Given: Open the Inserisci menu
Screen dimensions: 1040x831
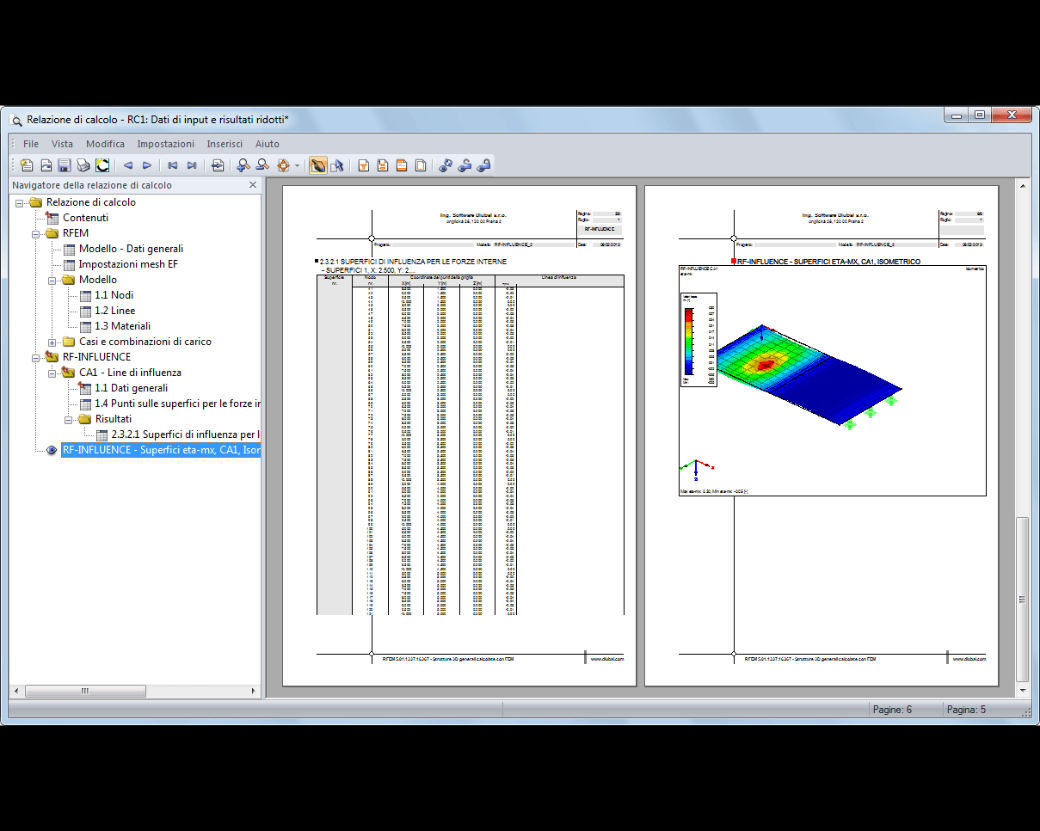Looking at the screenshot, I should (x=224, y=143).
